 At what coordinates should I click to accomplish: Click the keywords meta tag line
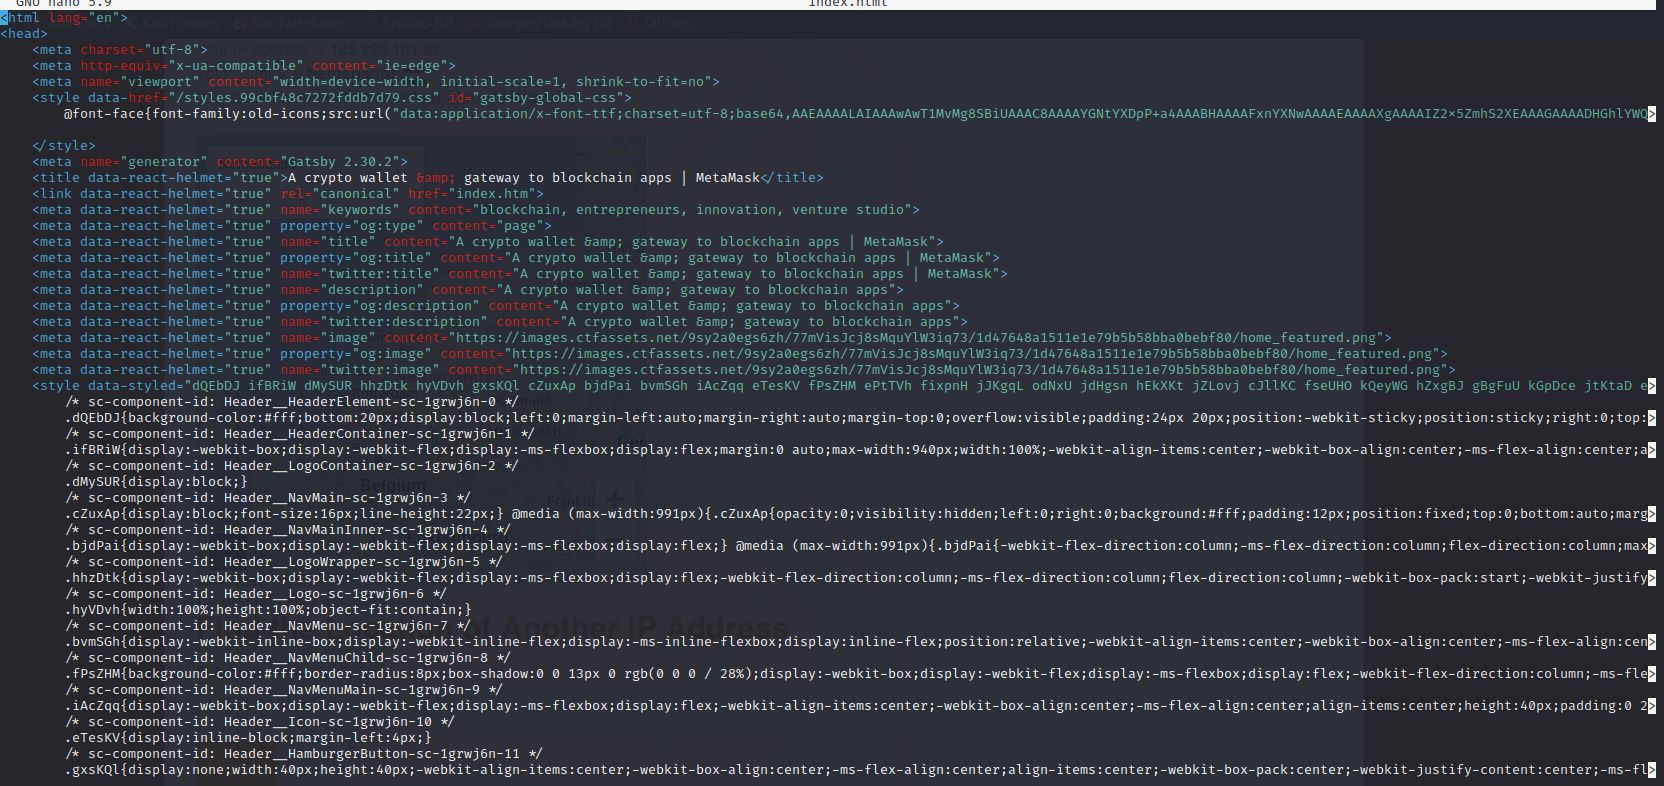click(475, 210)
